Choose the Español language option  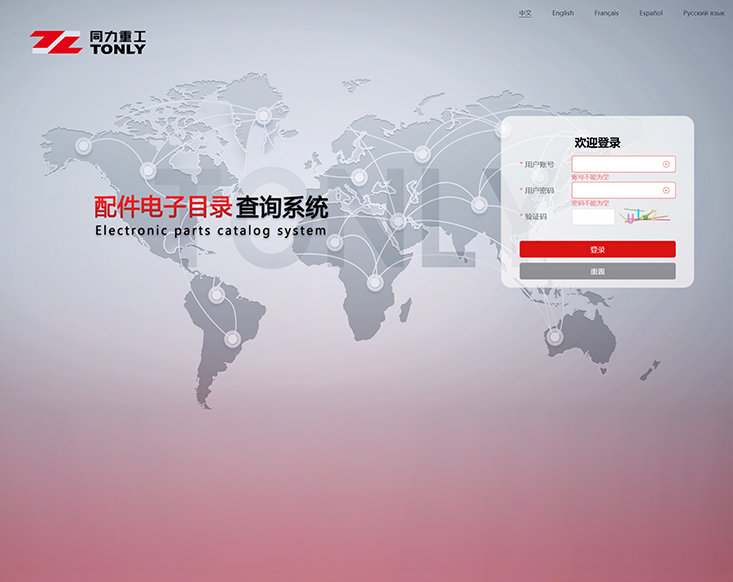tap(651, 13)
